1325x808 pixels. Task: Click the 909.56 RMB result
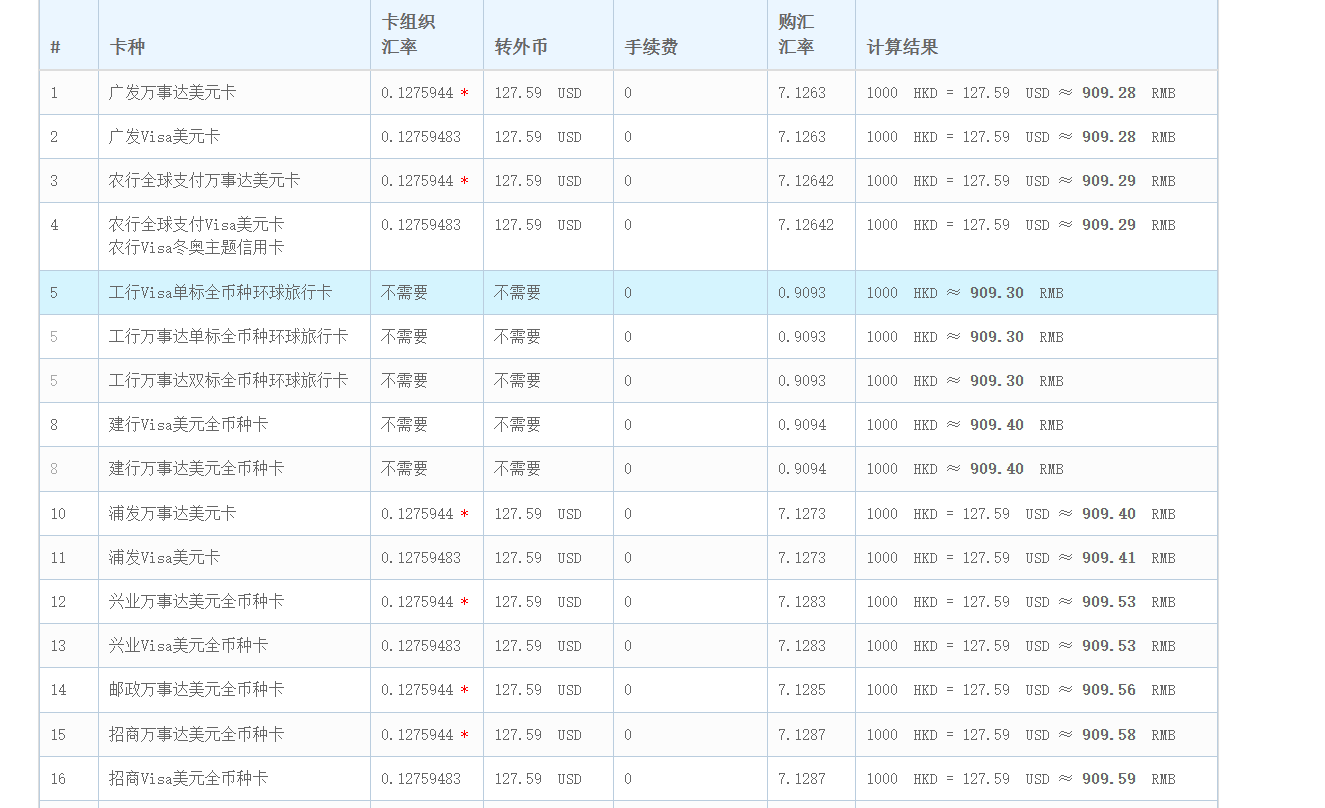1109,690
